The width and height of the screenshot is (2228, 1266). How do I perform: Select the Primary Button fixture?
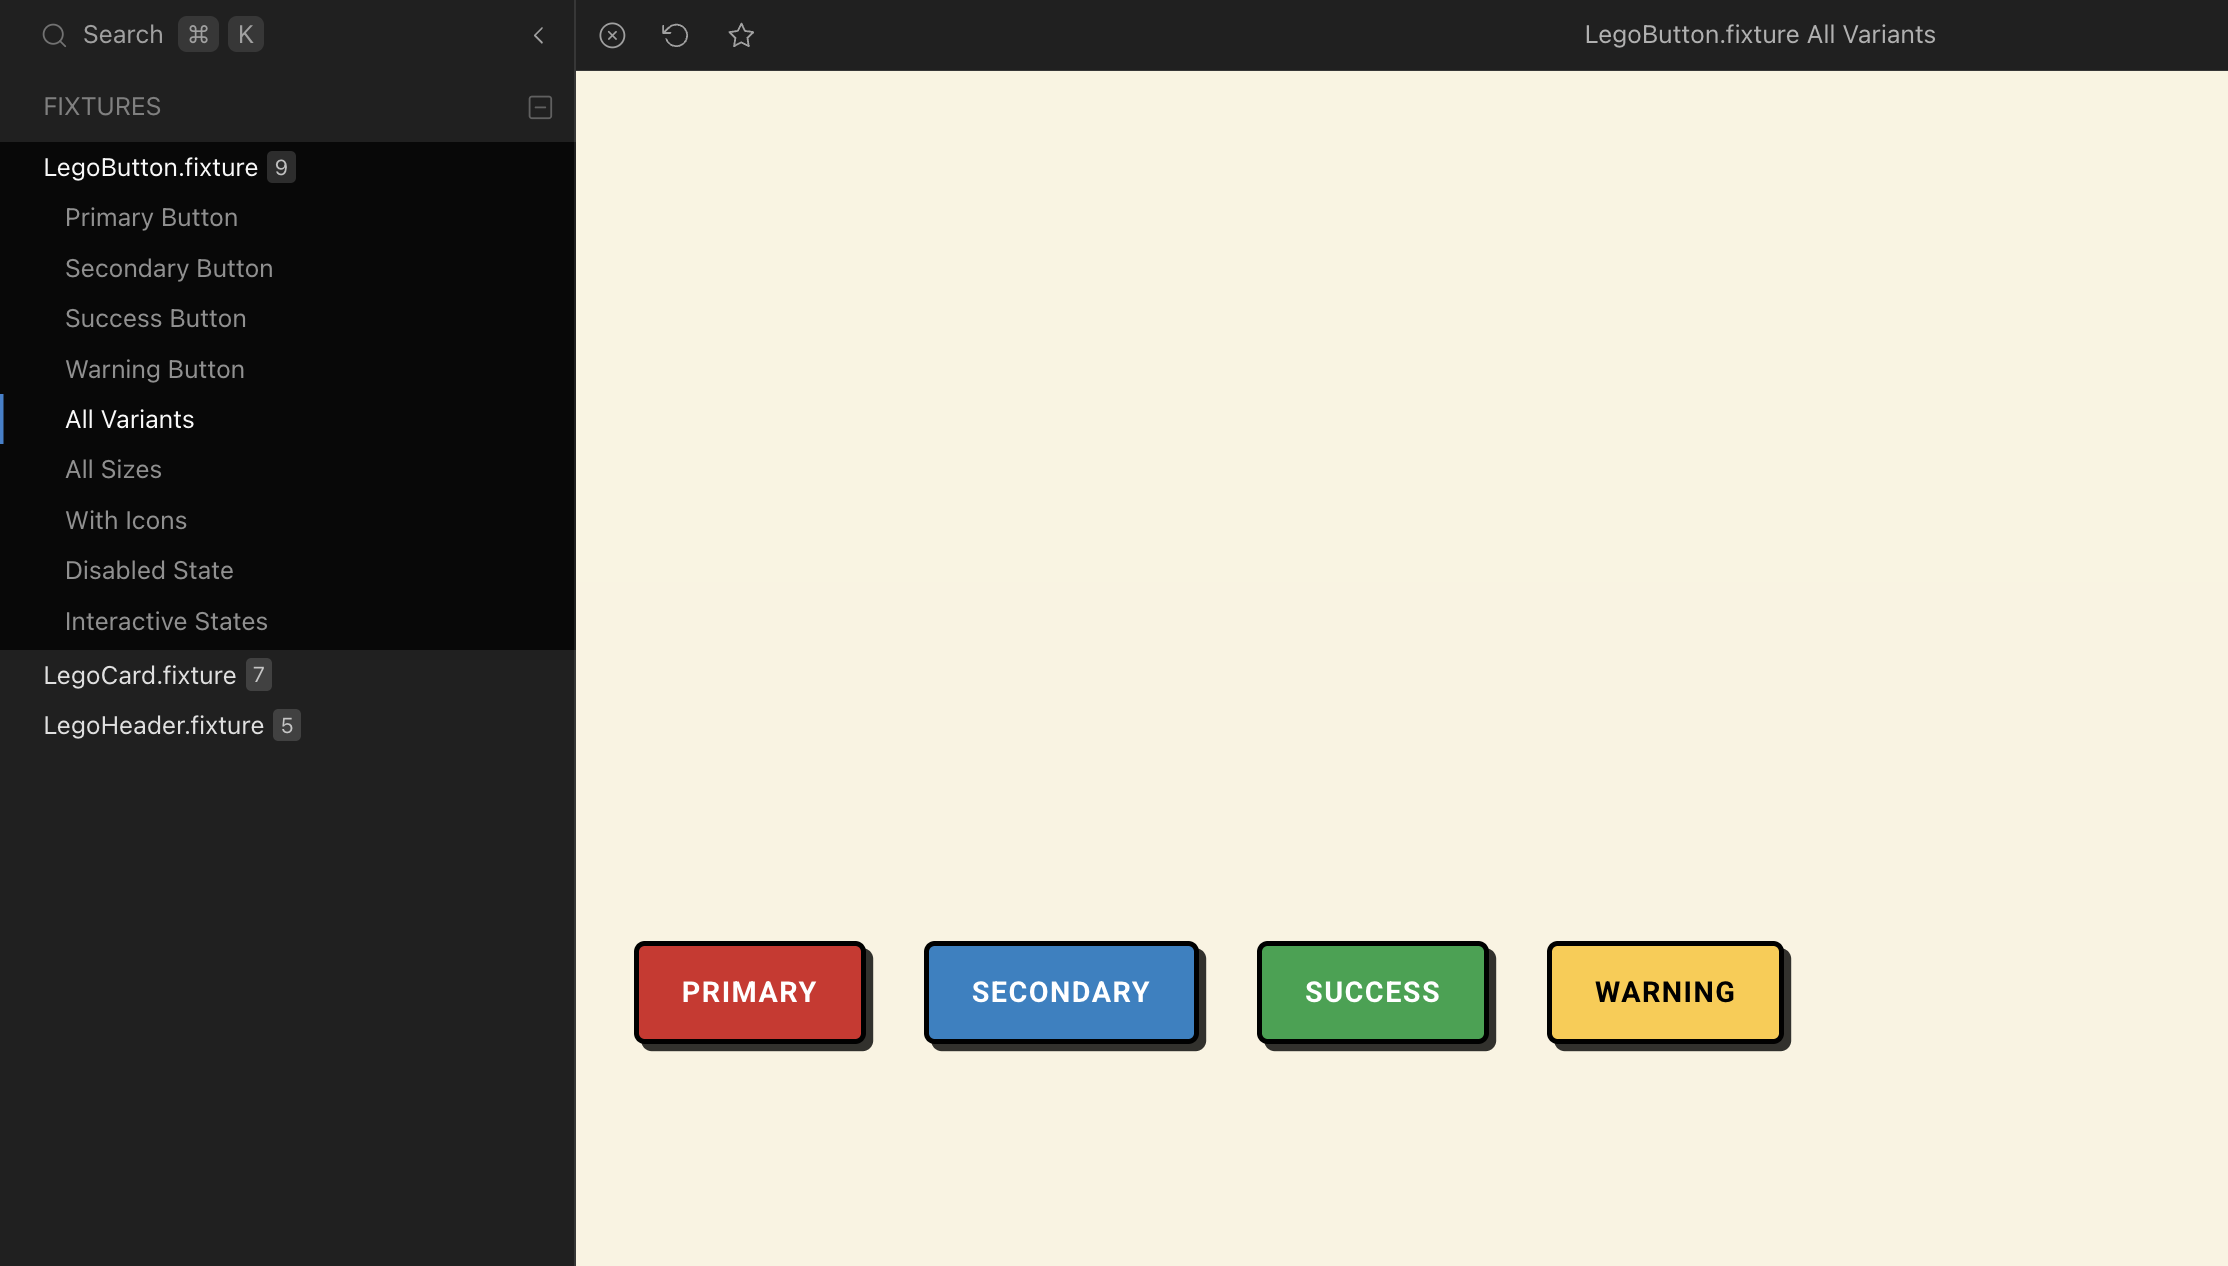pyautogui.click(x=152, y=217)
